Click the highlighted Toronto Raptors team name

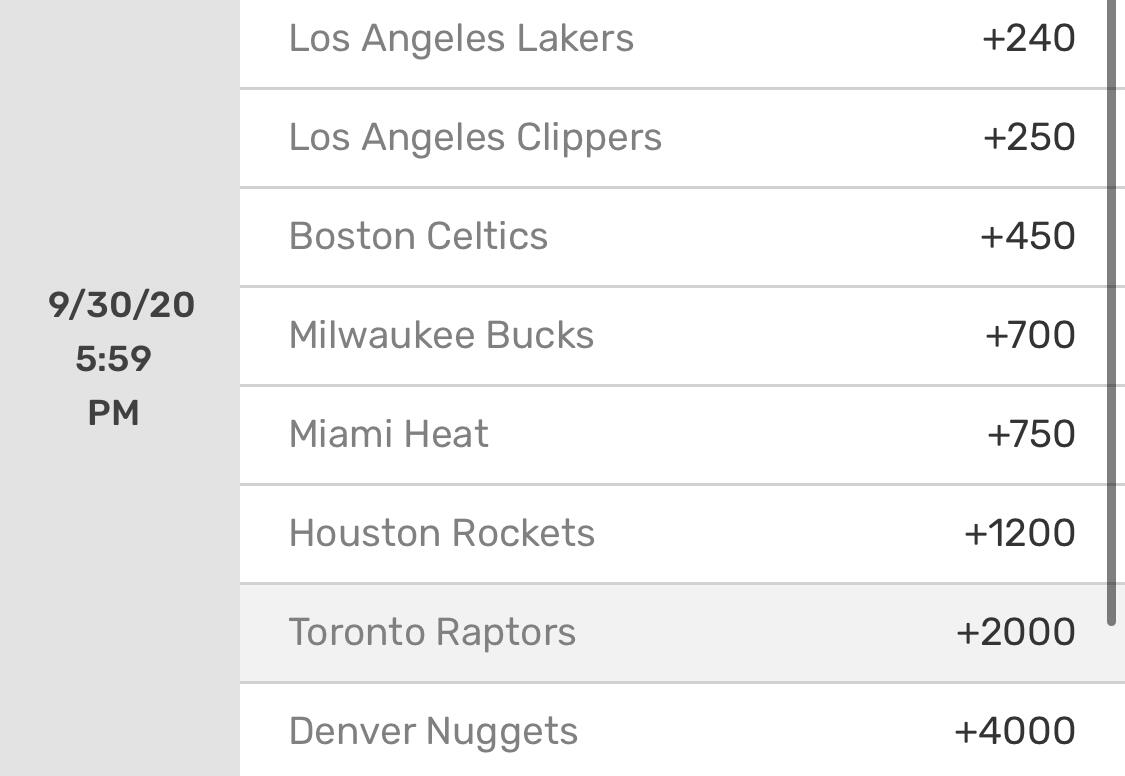click(432, 633)
